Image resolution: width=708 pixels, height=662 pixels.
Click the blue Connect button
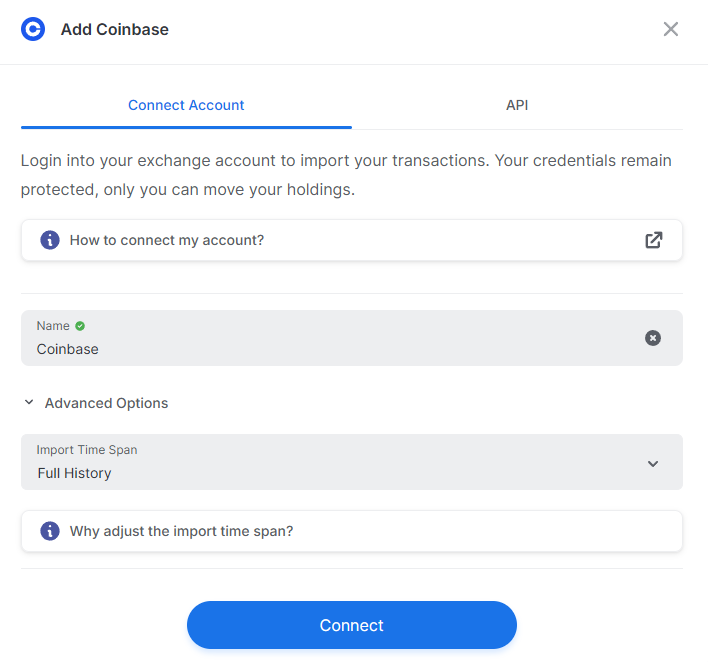(352, 625)
